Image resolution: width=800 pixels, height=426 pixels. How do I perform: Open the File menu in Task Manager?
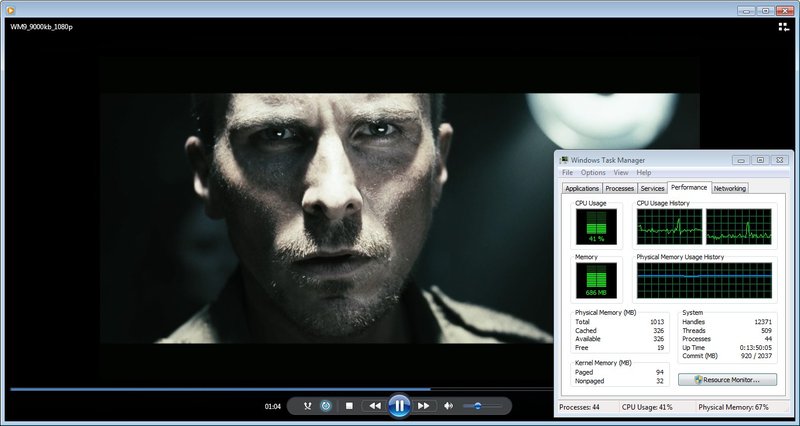567,172
